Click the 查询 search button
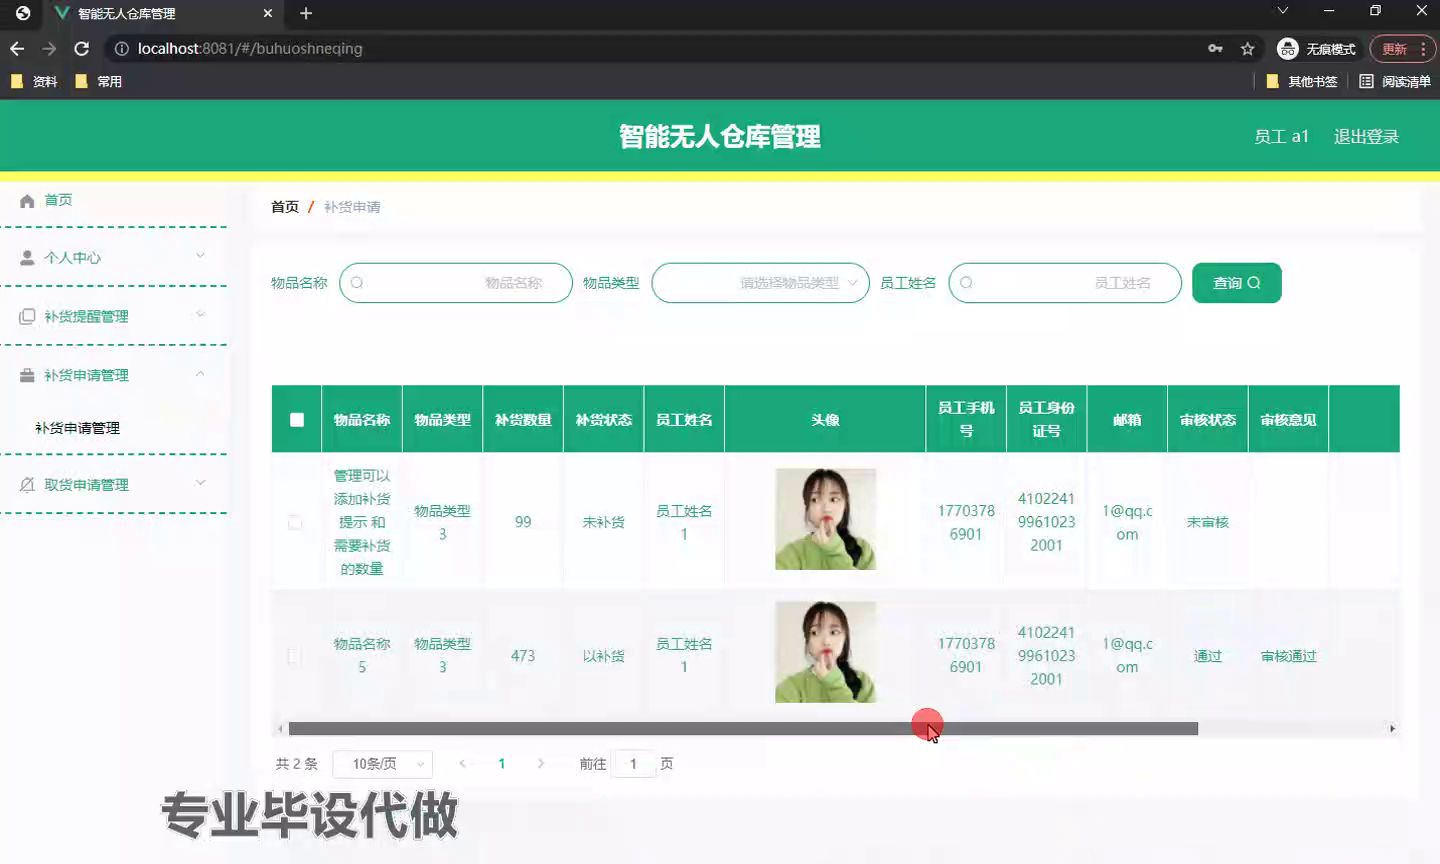 (x=1236, y=283)
